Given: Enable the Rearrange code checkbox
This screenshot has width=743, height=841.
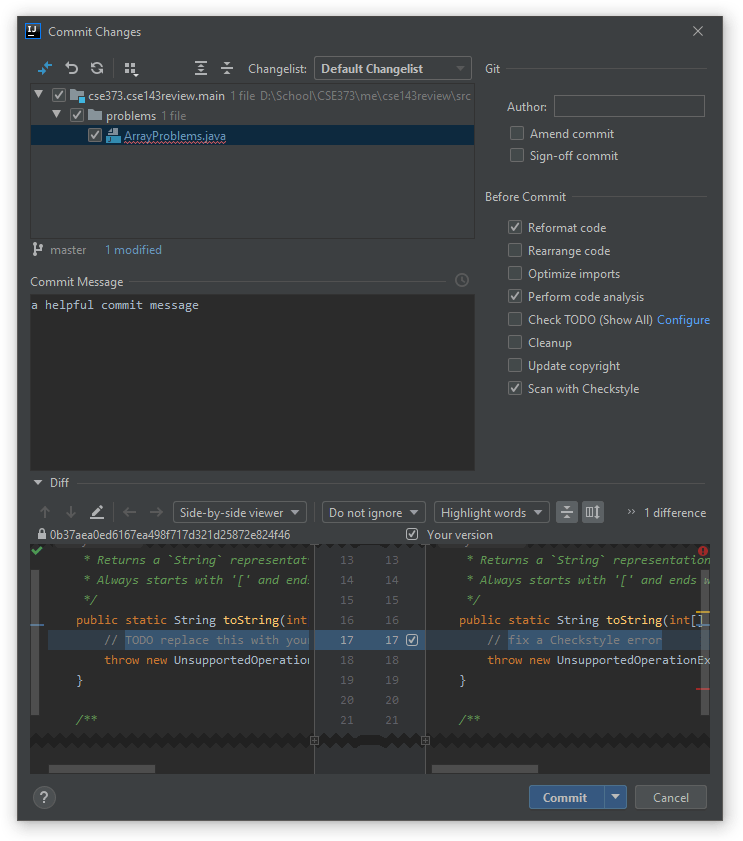Looking at the screenshot, I should [x=515, y=250].
